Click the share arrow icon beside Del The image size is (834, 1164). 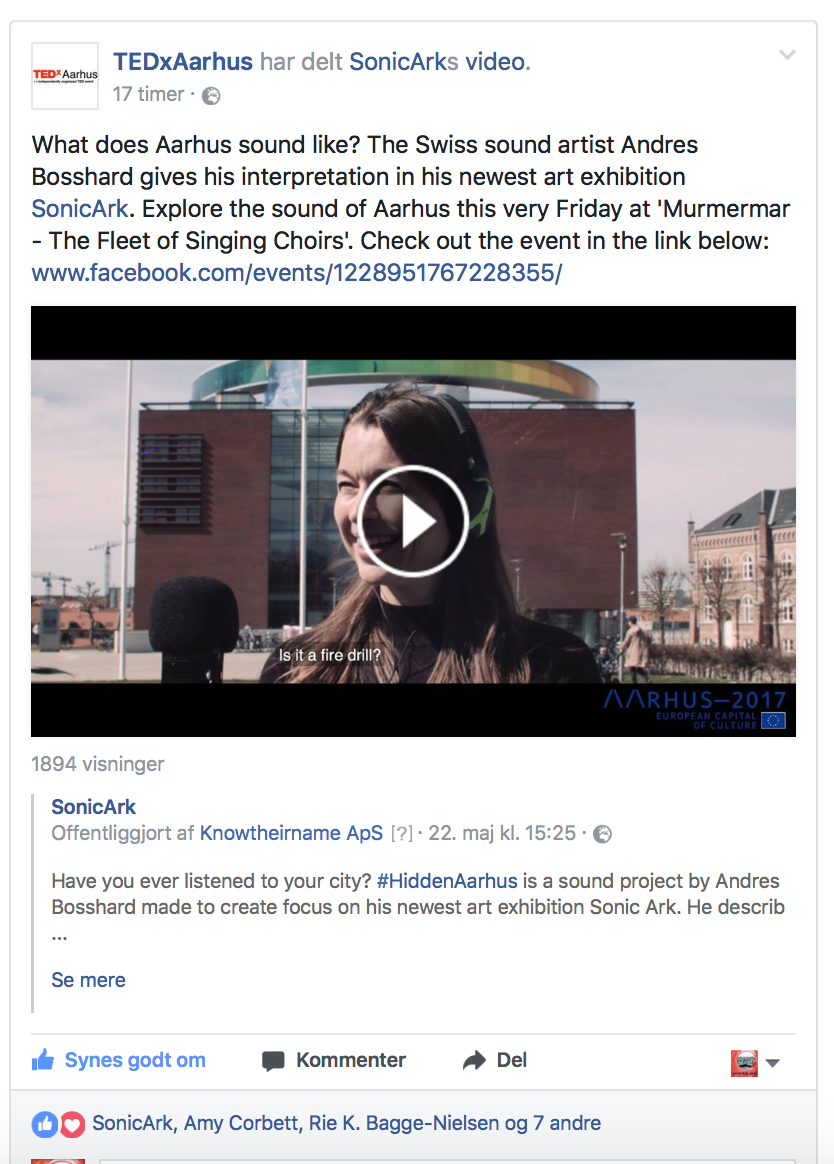click(474, 1061)
